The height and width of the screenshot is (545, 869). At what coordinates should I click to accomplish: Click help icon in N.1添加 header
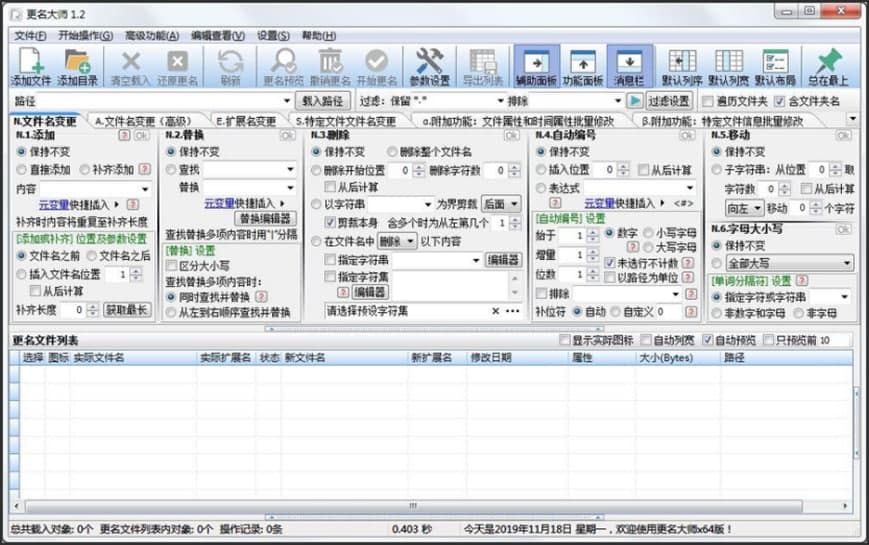124,135
